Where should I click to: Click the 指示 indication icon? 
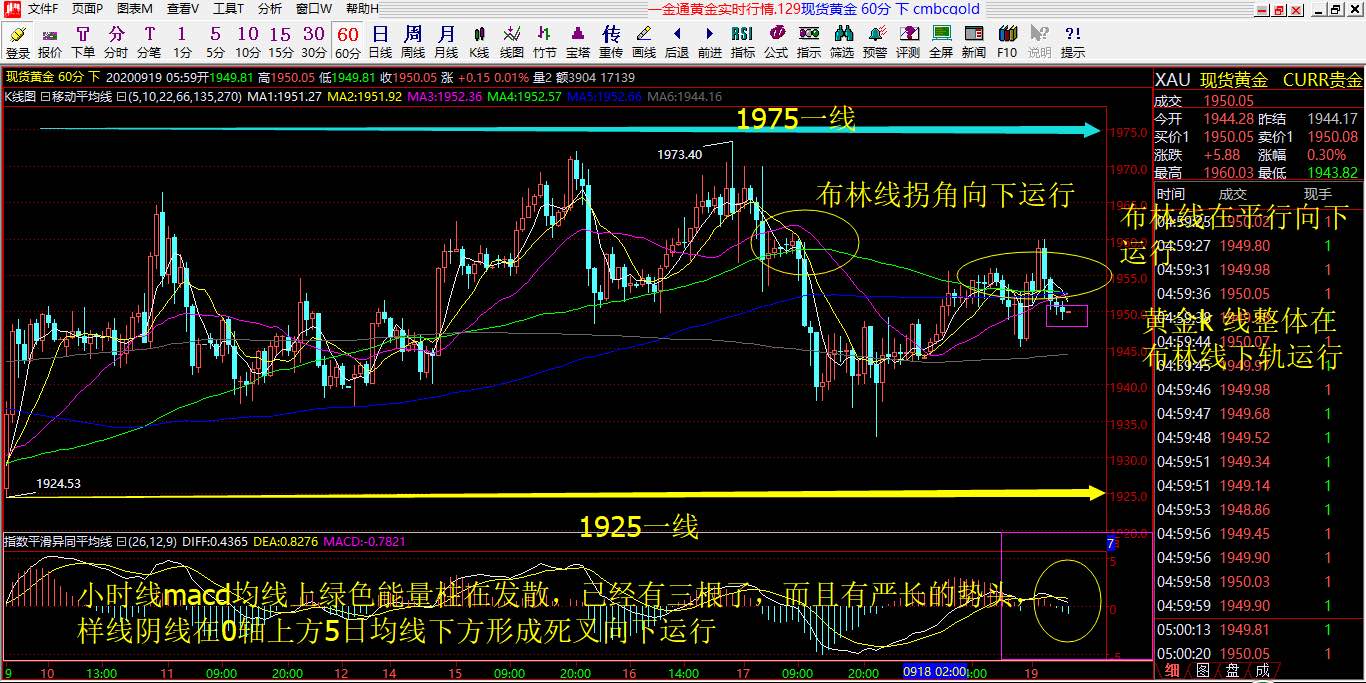pyautogui.click(x=809, y=42)
